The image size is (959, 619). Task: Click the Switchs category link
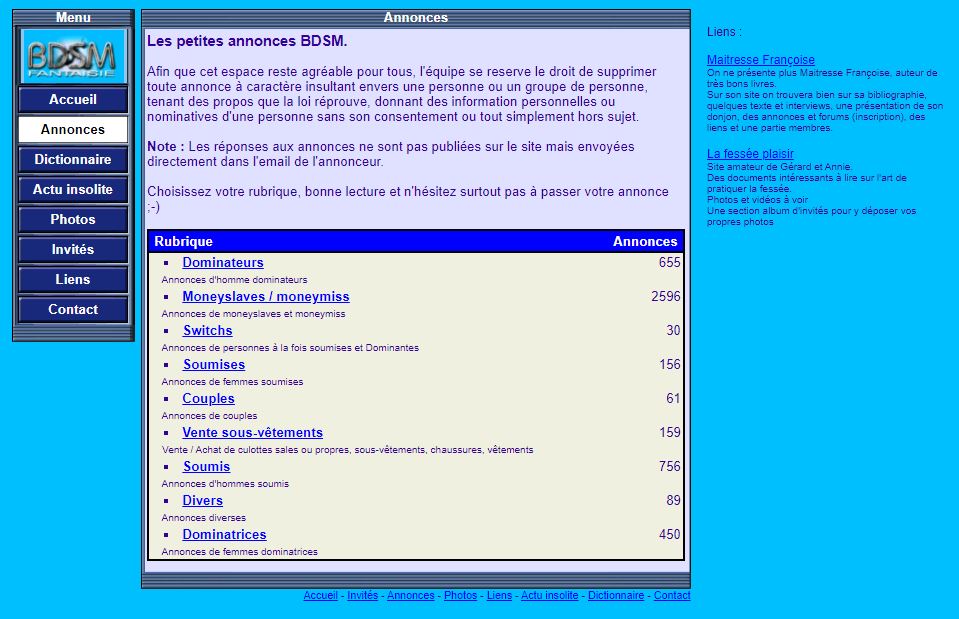coord(207,331)
